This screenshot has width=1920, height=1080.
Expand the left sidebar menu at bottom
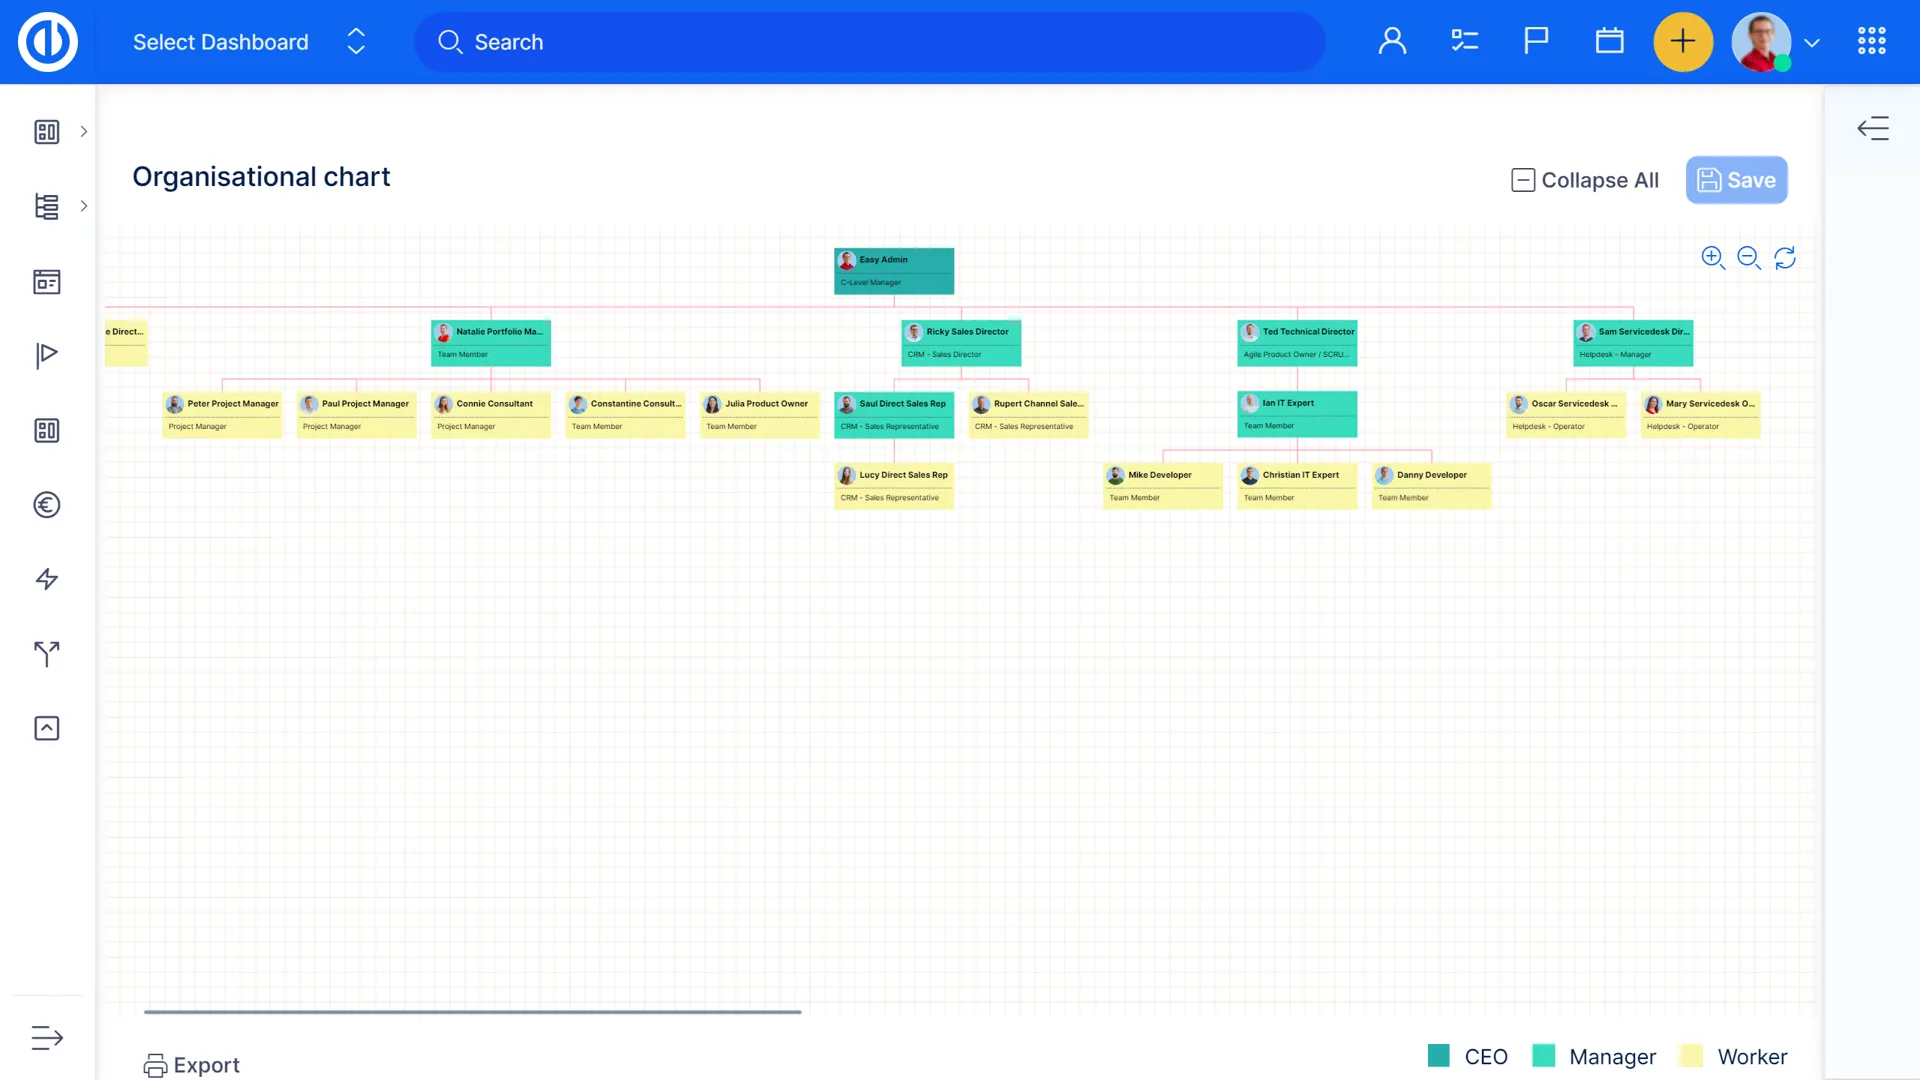[47, 1038]
